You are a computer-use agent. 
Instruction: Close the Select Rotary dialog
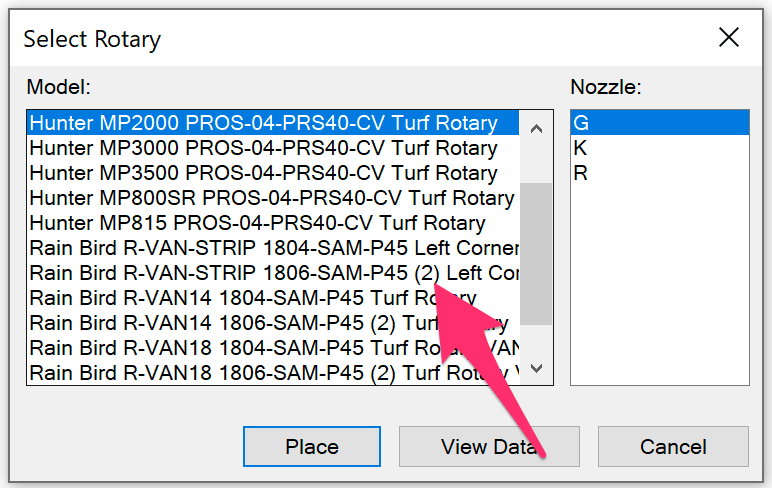click(x=729, y=37)
